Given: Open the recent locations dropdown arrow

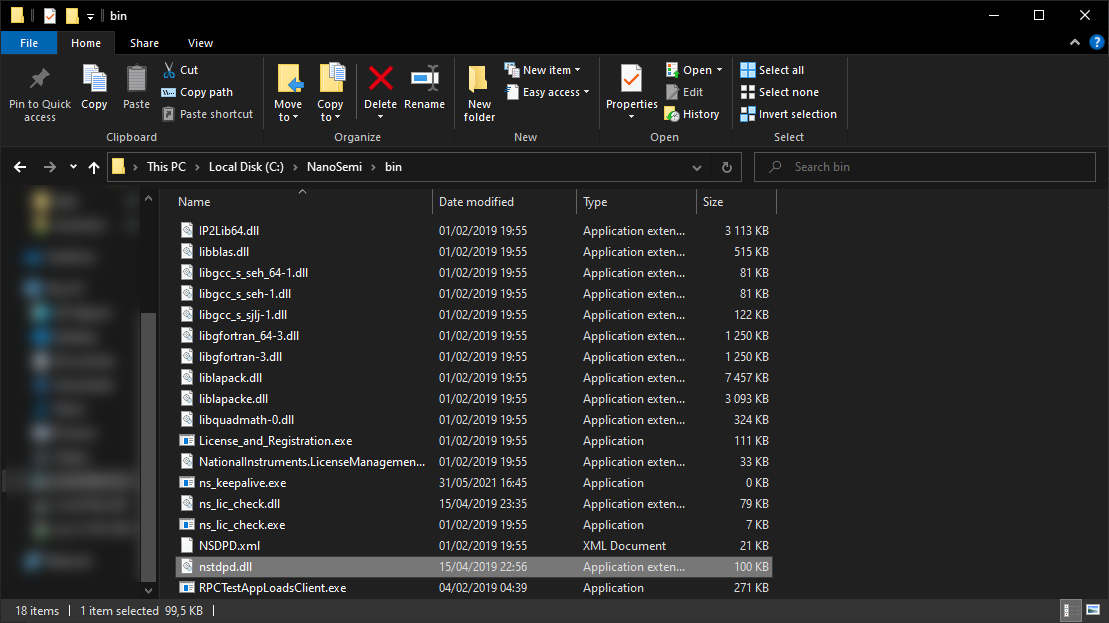Looking at the screenshot, I should (x=73, y=167).
